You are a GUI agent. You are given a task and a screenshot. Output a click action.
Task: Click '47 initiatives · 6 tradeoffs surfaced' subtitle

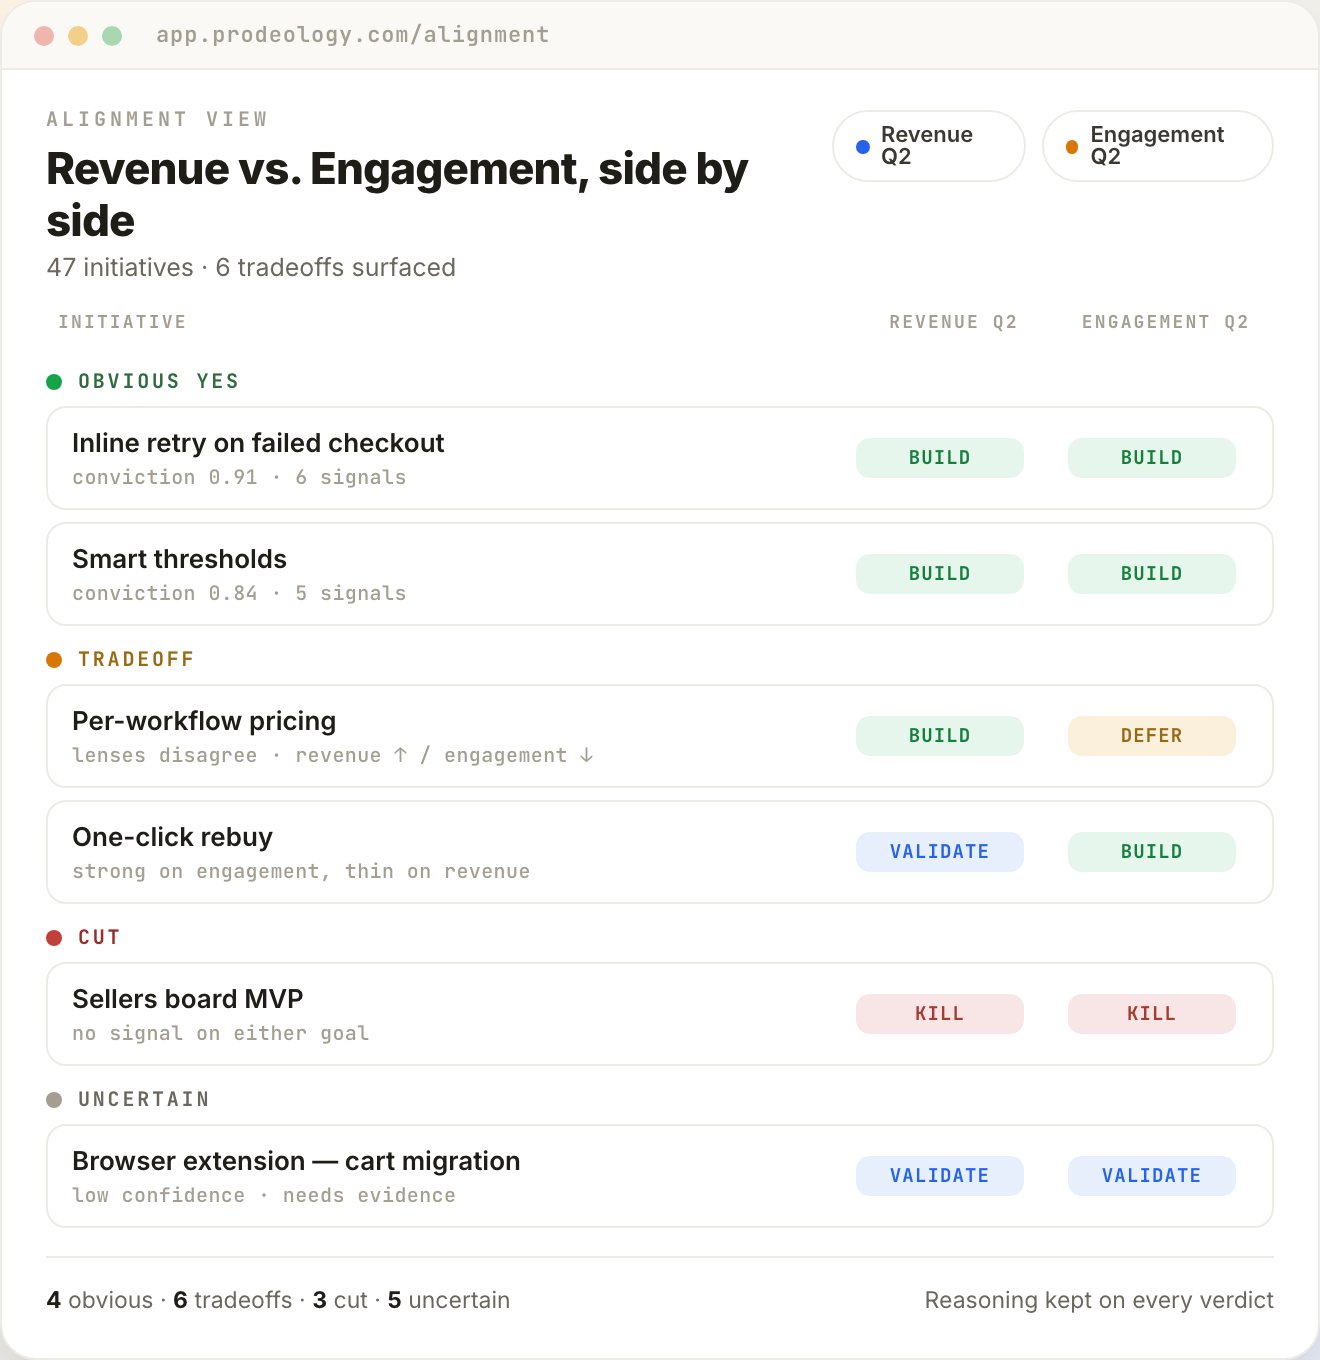click(x=251, y=268)
